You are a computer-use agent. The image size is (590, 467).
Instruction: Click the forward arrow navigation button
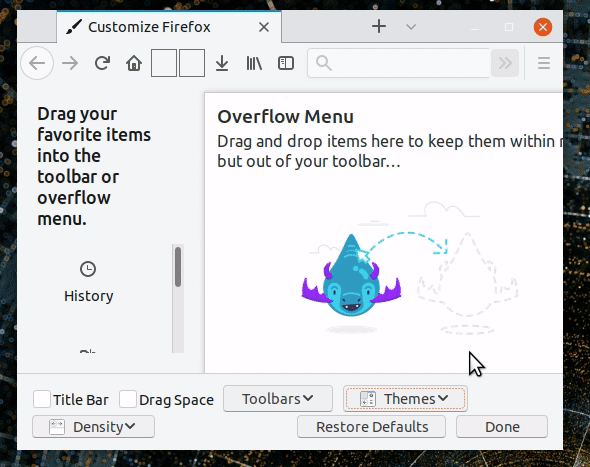tap(70, 63)
